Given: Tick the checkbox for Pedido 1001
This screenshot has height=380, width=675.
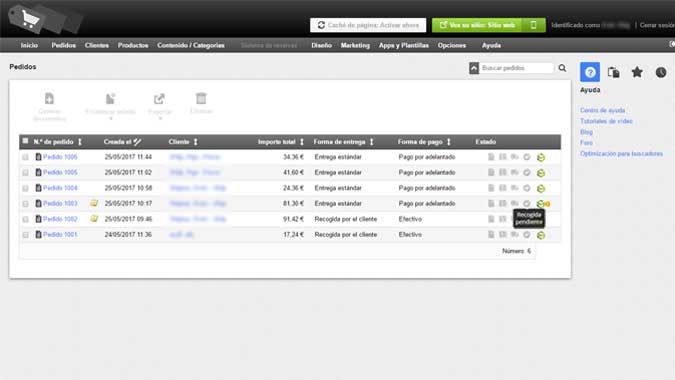Looking at the screenshot, I should pos(25,235).
